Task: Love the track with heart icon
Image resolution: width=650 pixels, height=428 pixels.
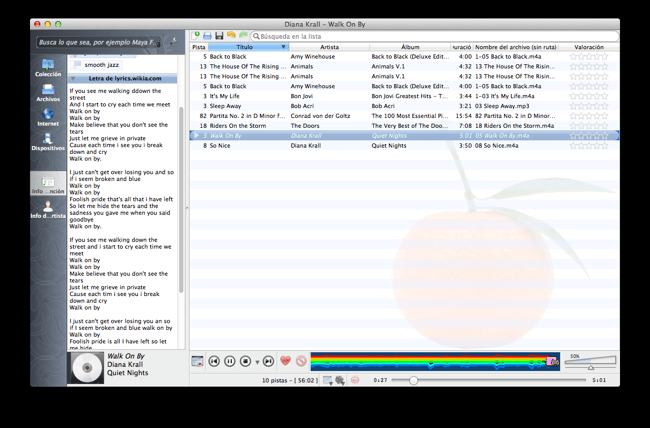Action: pos(285,361)
